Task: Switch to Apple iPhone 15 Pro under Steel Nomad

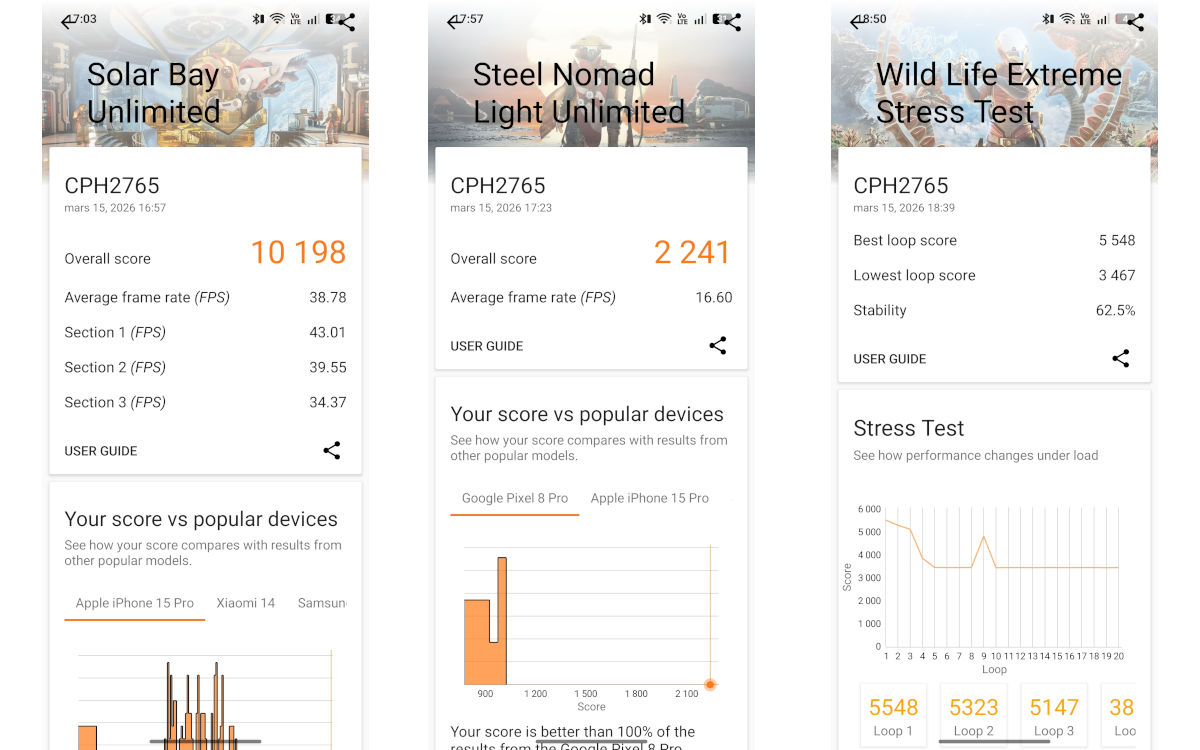Action: point(650,498)
